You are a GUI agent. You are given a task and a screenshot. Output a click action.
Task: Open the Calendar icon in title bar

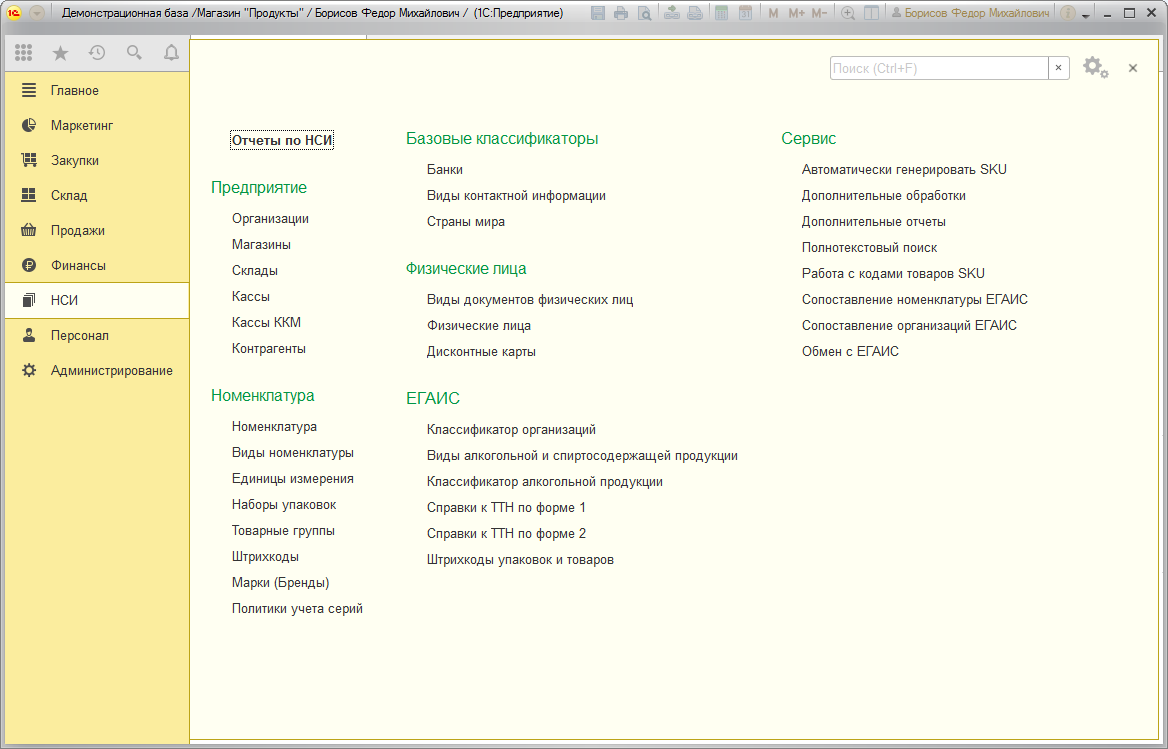[745, 13]
